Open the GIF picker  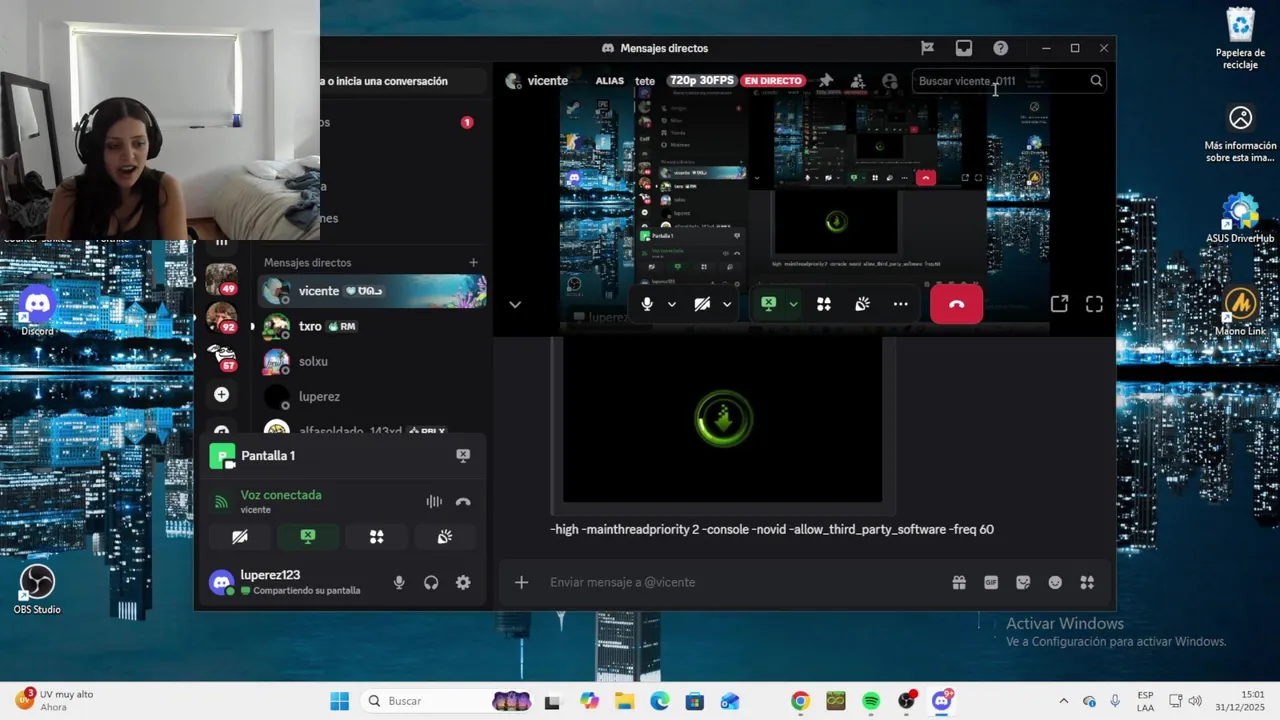click(991, 582)
